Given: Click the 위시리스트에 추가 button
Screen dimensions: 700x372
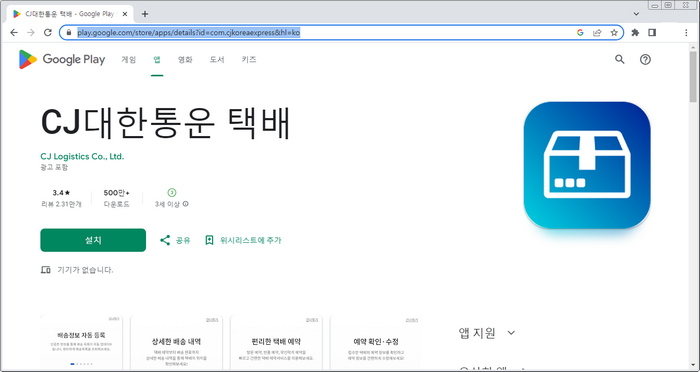Looking at the screenshot, I should (243, 240).
